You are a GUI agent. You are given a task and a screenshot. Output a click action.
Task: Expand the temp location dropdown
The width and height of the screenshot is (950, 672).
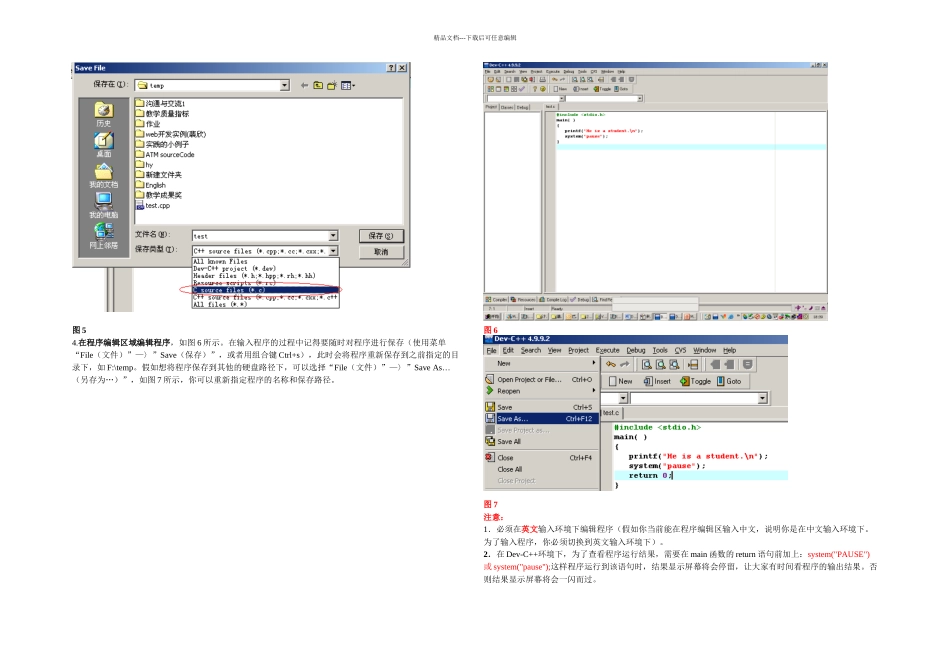[x=285, y=85]
